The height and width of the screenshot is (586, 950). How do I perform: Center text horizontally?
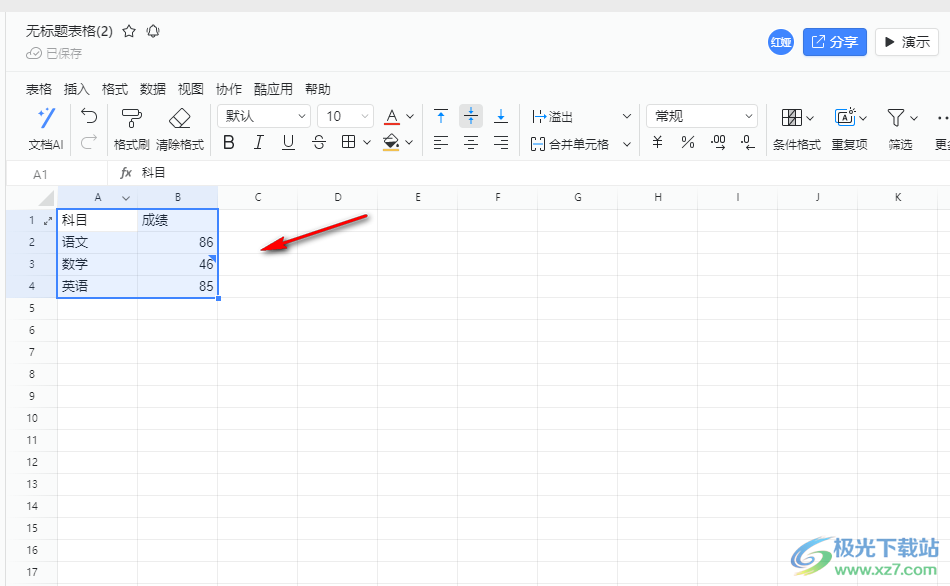(471, 142)
